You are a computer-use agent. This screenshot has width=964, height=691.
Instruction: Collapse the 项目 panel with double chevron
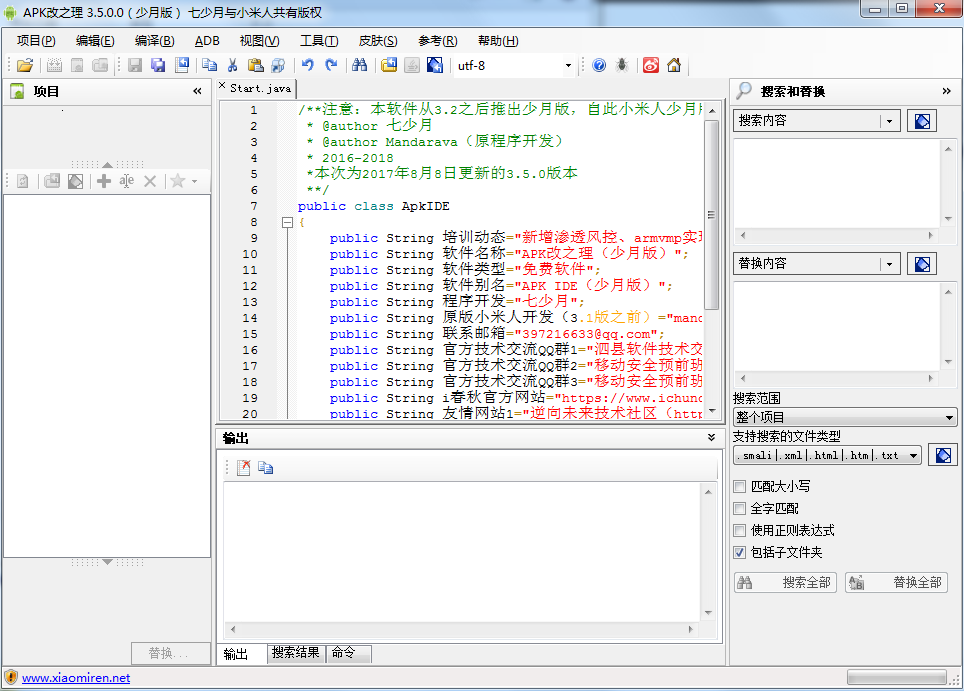point(197,91)
